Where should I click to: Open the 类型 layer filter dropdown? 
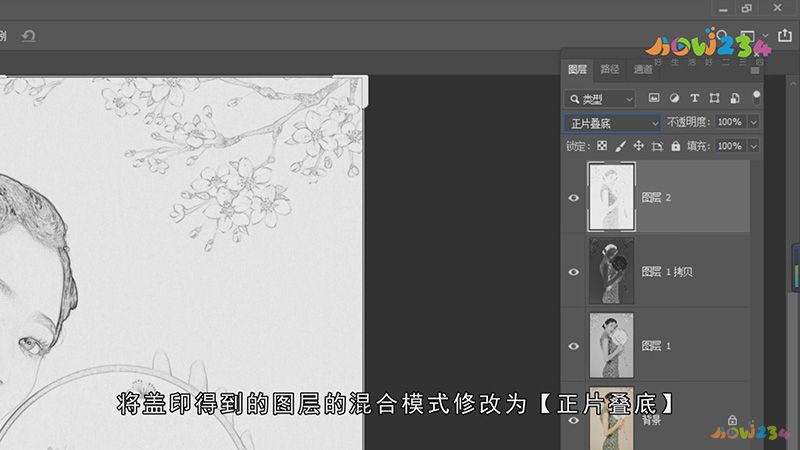pyautogui.click(x=599, y=98)
